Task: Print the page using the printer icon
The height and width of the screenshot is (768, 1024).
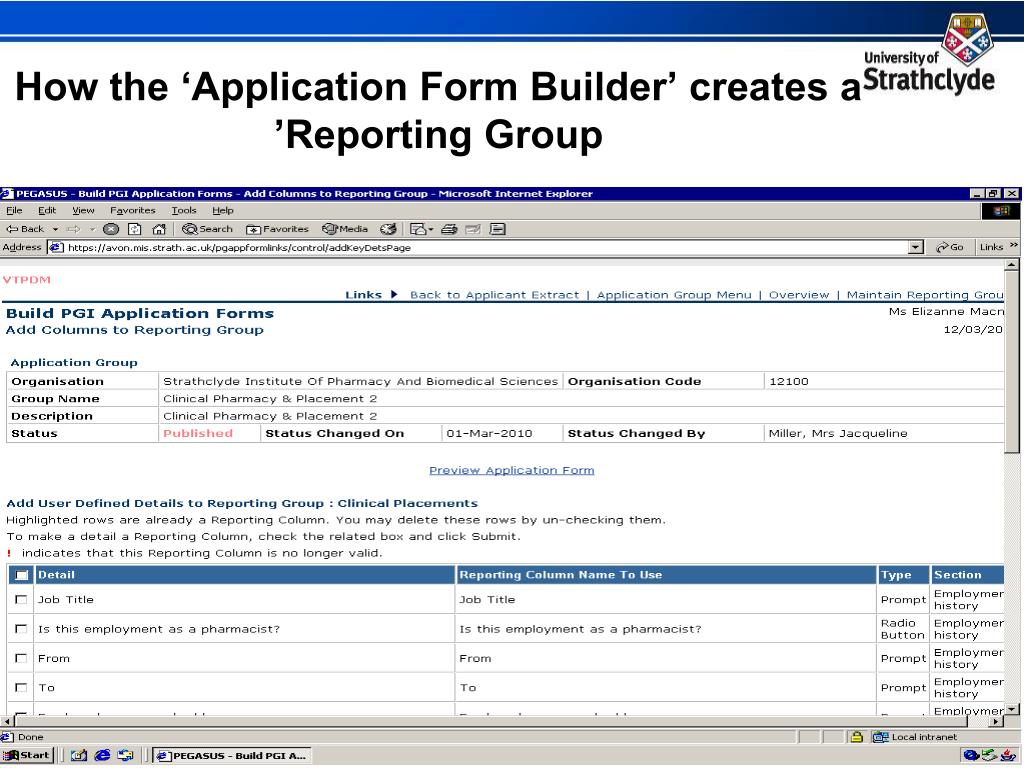Action: [x=449, y=229]
